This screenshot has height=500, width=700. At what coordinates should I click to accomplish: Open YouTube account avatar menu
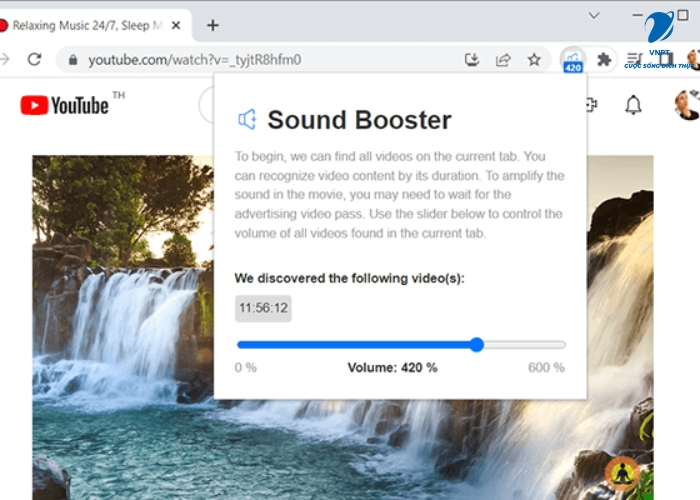click(x=687, y=105)
